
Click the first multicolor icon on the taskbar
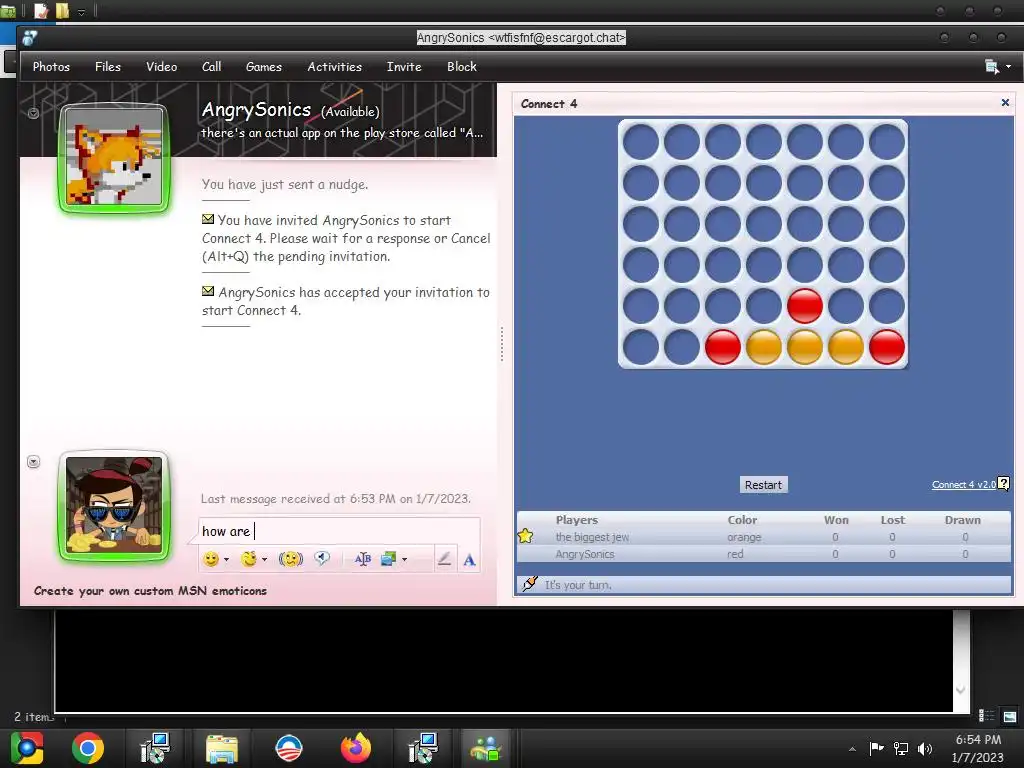(26, 748)
